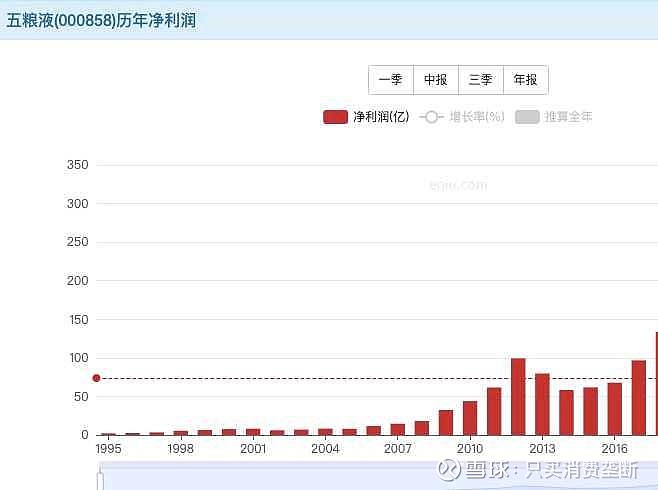Click the red dot on the dashed average line

97,378
